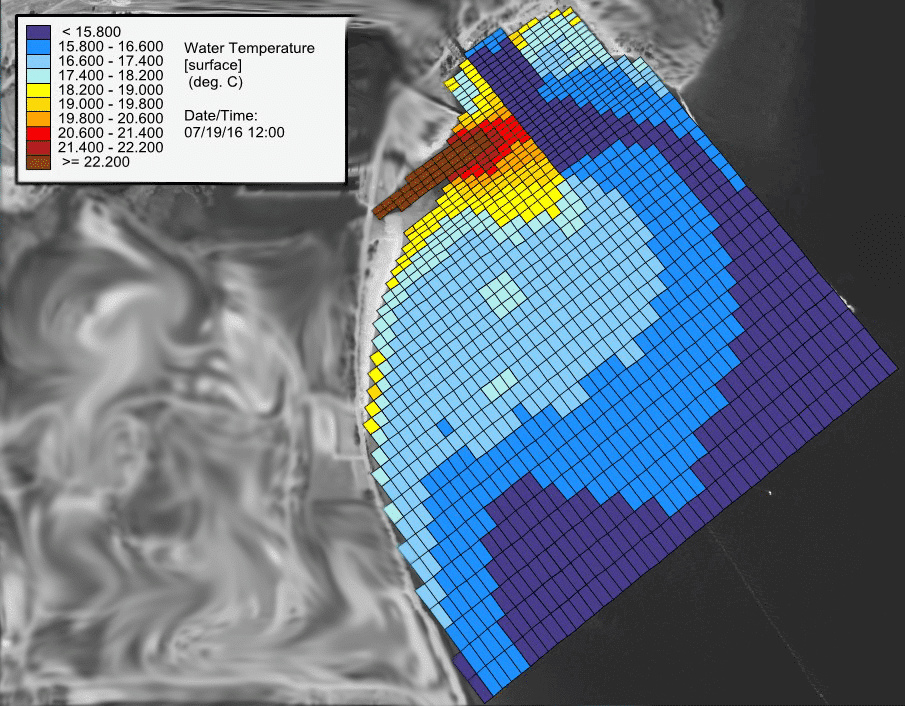Screen dimensions: 905x706
Task: Click the 18.200 - 19.000 yellow swatch
Action: 38,90
